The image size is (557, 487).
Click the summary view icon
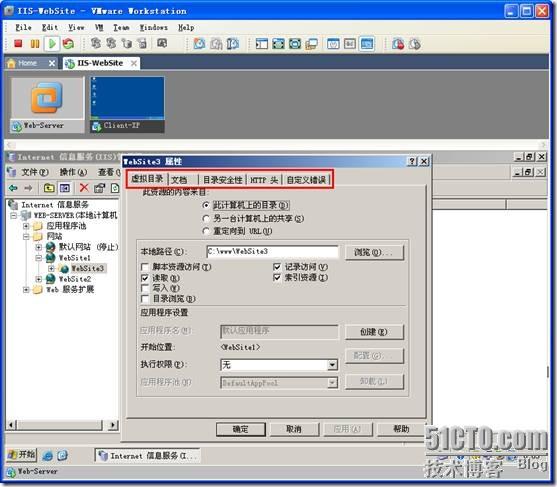[333, 44]
